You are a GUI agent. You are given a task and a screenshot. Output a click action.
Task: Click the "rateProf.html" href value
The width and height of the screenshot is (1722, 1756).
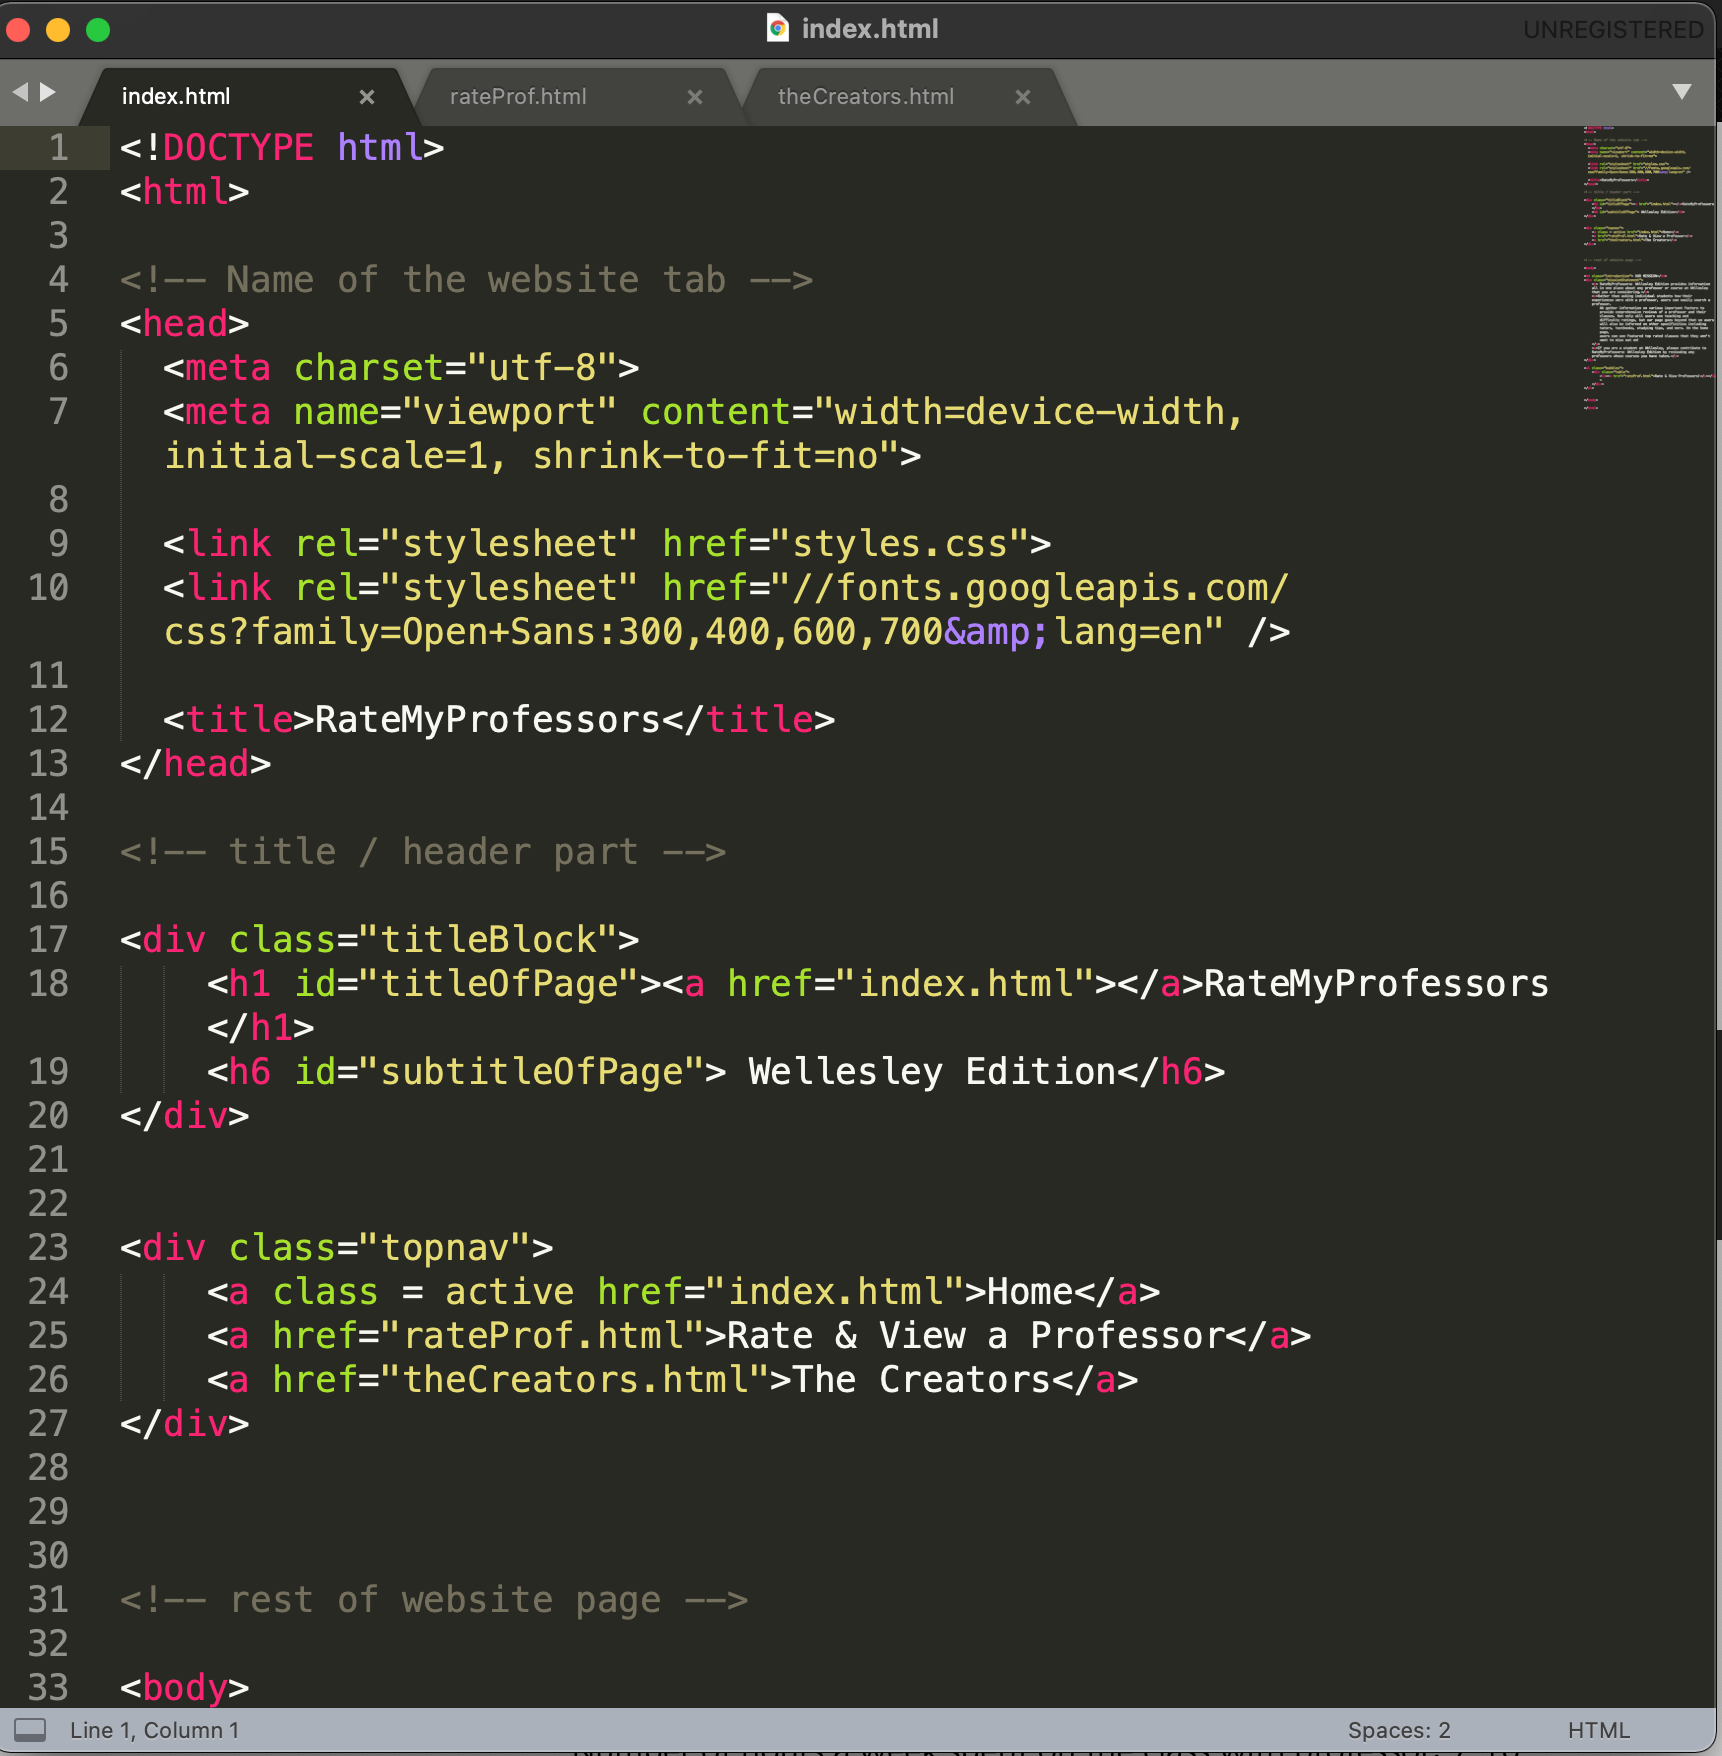(542, 1336)
